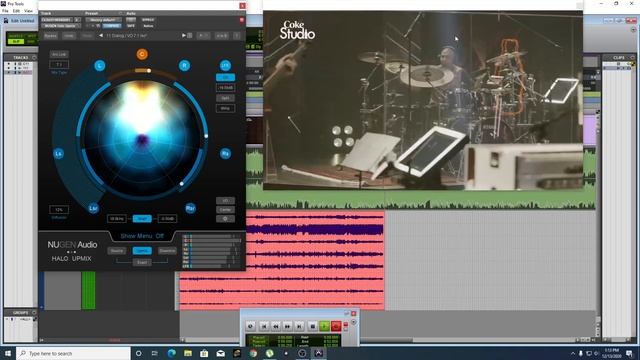Click the Exact button below Upmix
This screenshot has height=360, width=640.
click(142, 262)
